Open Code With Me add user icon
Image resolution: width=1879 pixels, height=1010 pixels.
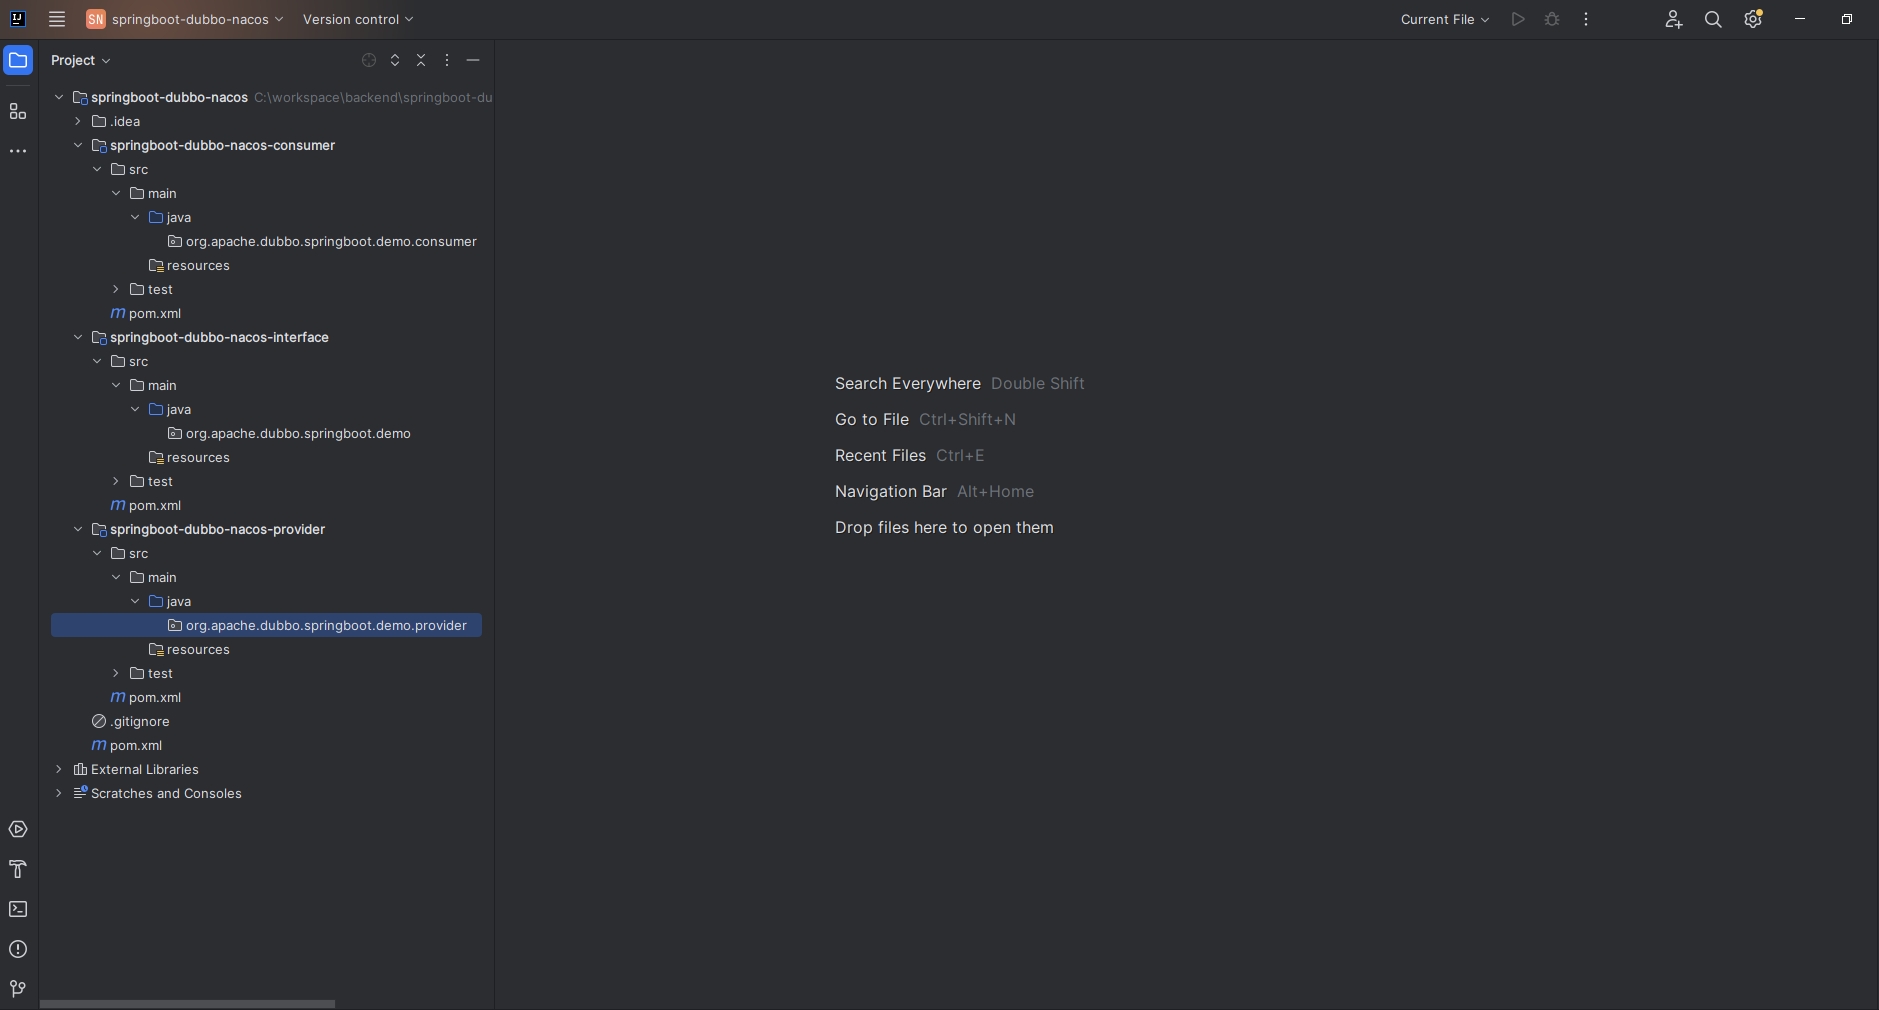coord(1673,19)
